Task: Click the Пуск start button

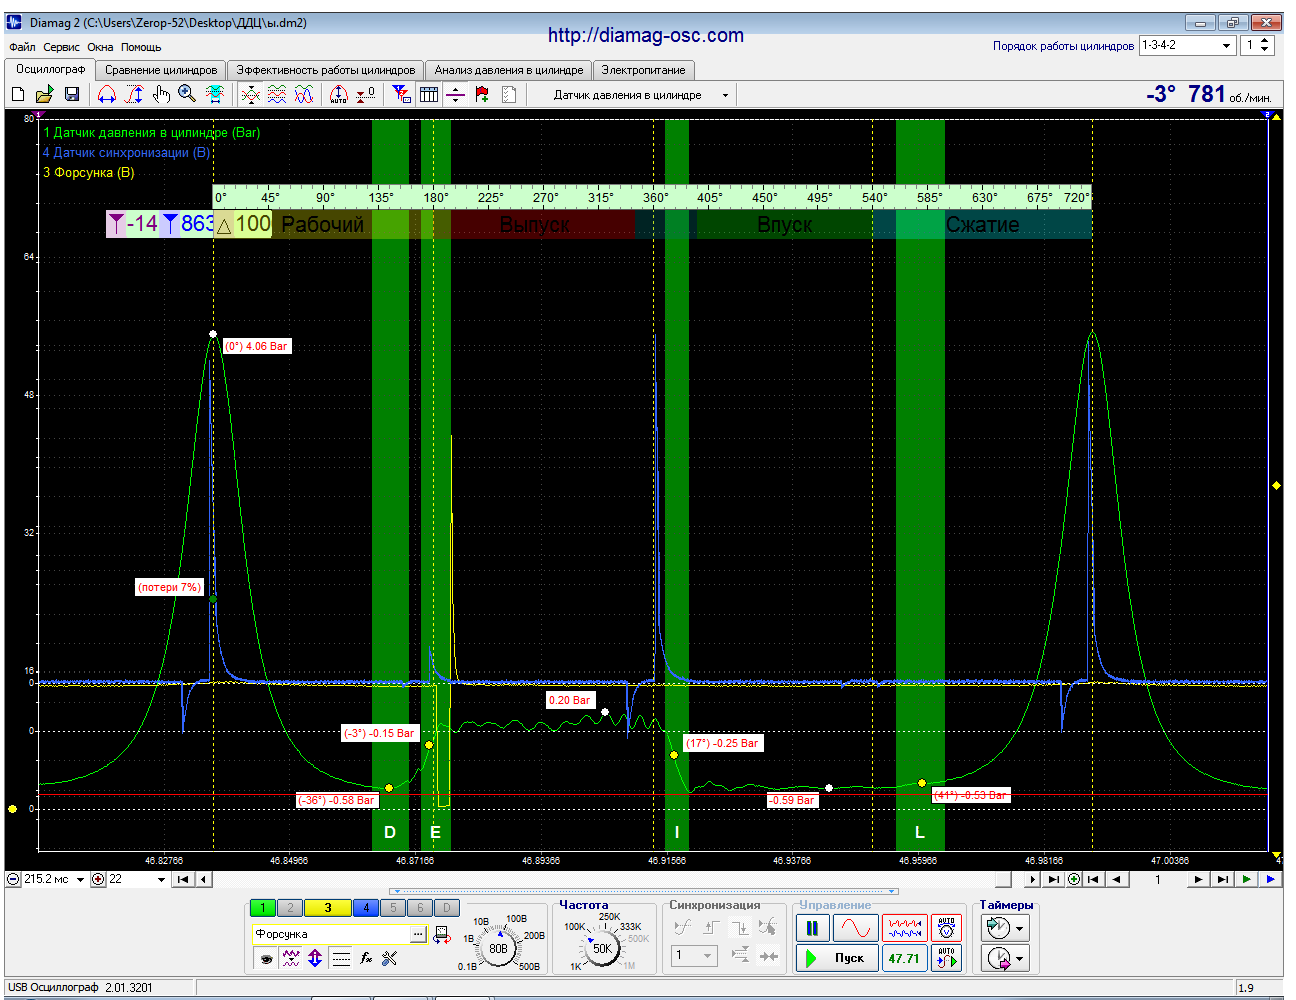Action: (838, 958)
